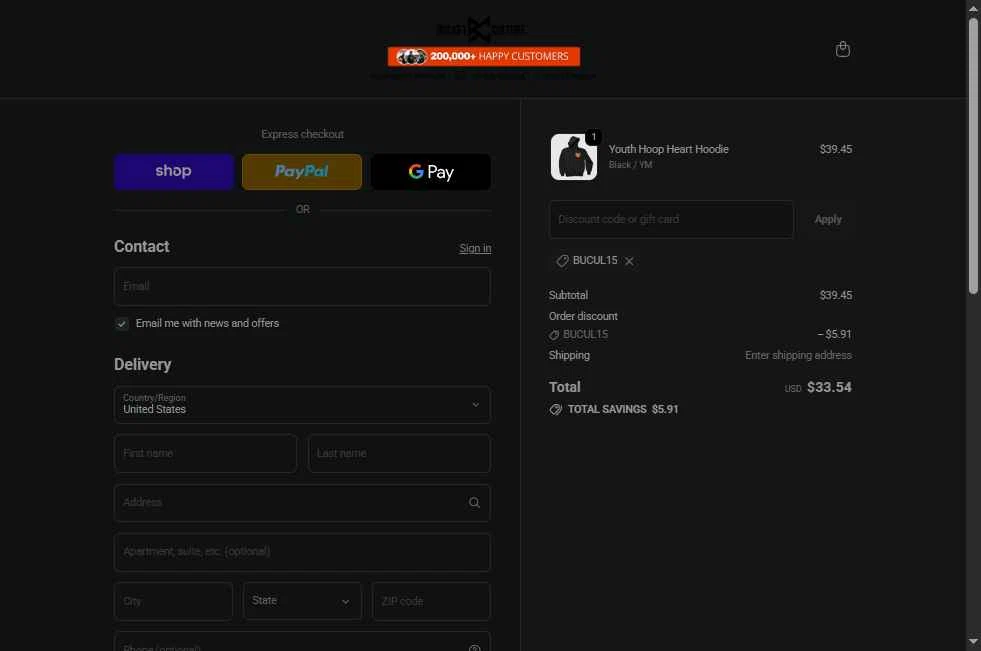The width and height of the screenshot is (981, 651).
Task: Pay with Shop Pay express button
Action: point(174,172)
